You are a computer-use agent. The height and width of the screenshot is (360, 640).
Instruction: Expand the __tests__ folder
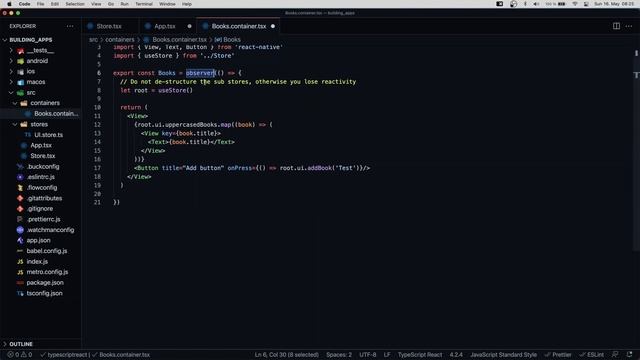tap(11, 51)
